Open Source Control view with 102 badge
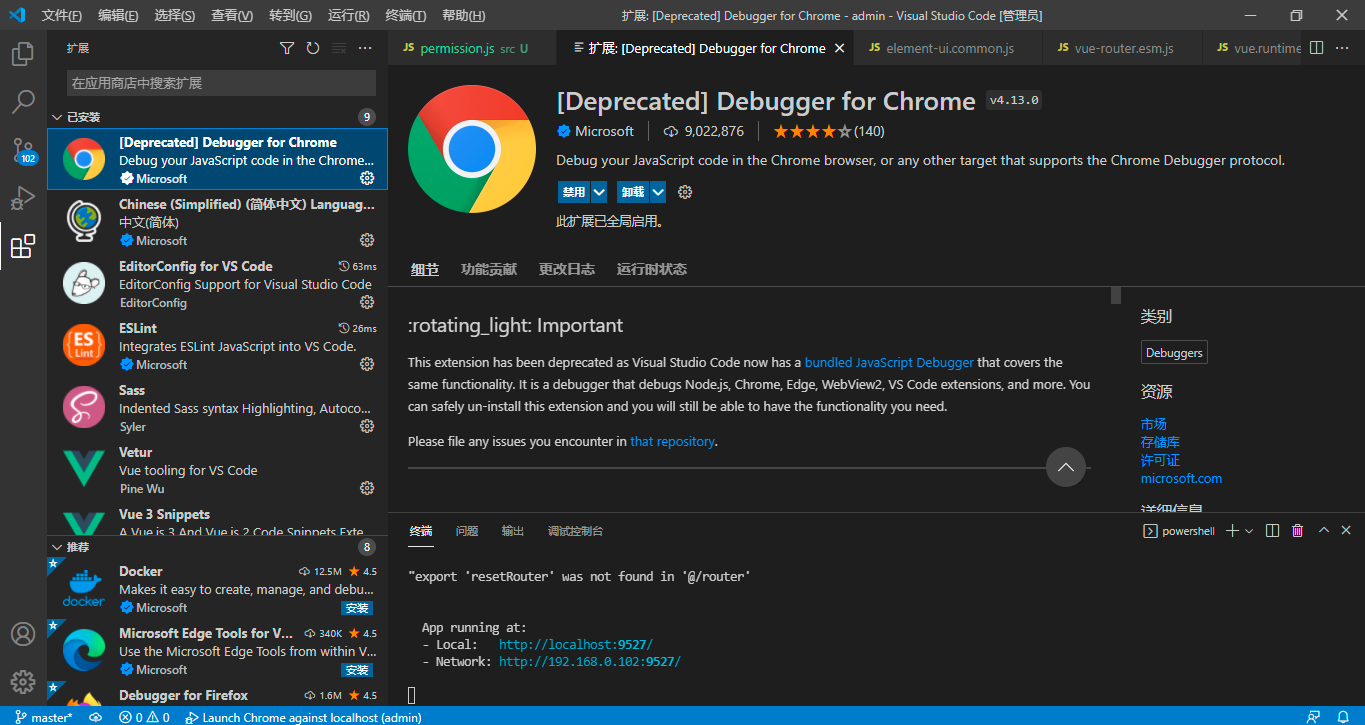Viewport: 1365px width, 725px height. tap(23, 151)
